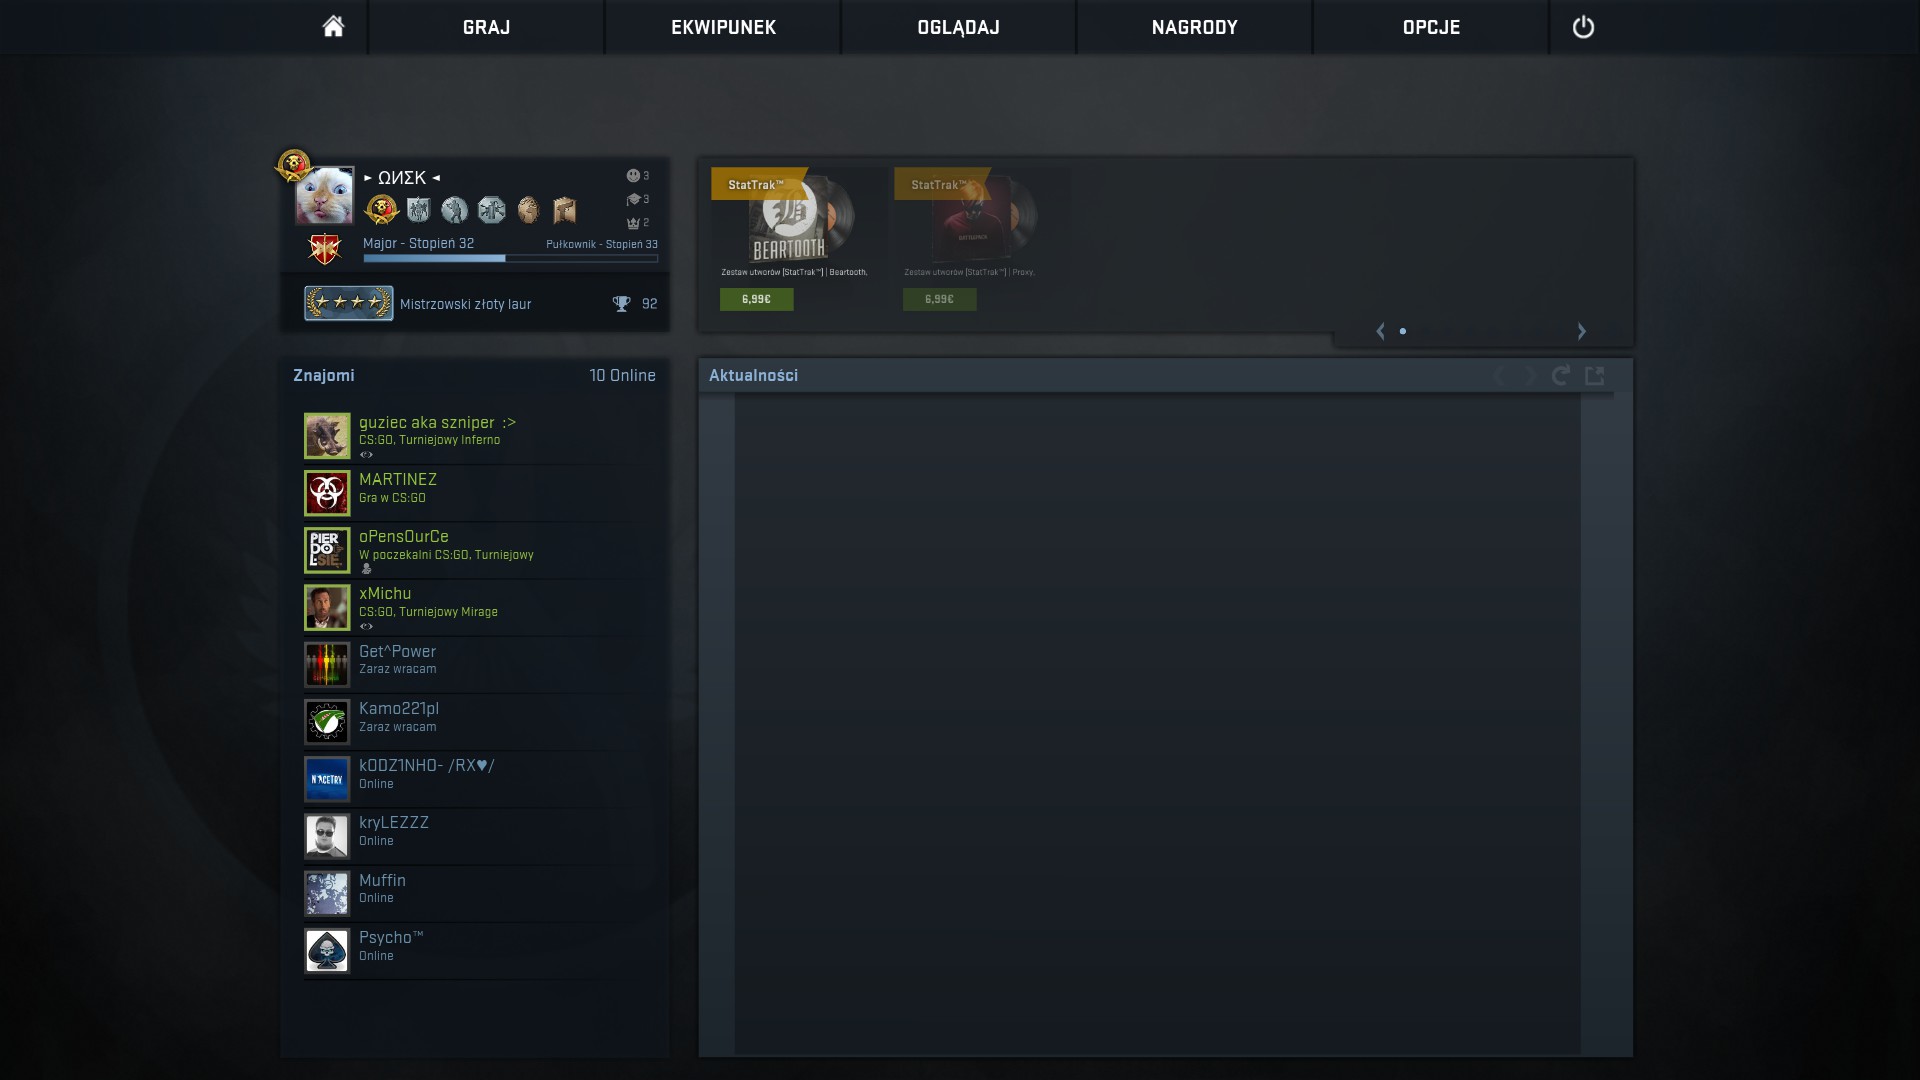Click the trophy wins icon
The image size is (1920, 1080).
click(621, 304)
